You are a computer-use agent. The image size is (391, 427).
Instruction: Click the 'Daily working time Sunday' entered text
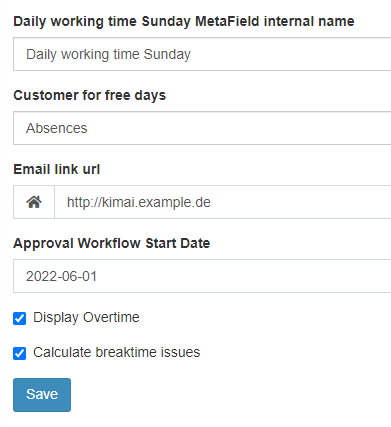[108, 54]
